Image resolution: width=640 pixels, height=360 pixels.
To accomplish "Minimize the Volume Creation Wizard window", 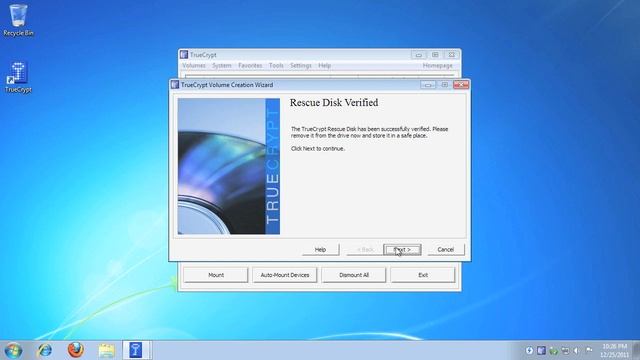I will (x=428, y=84).
